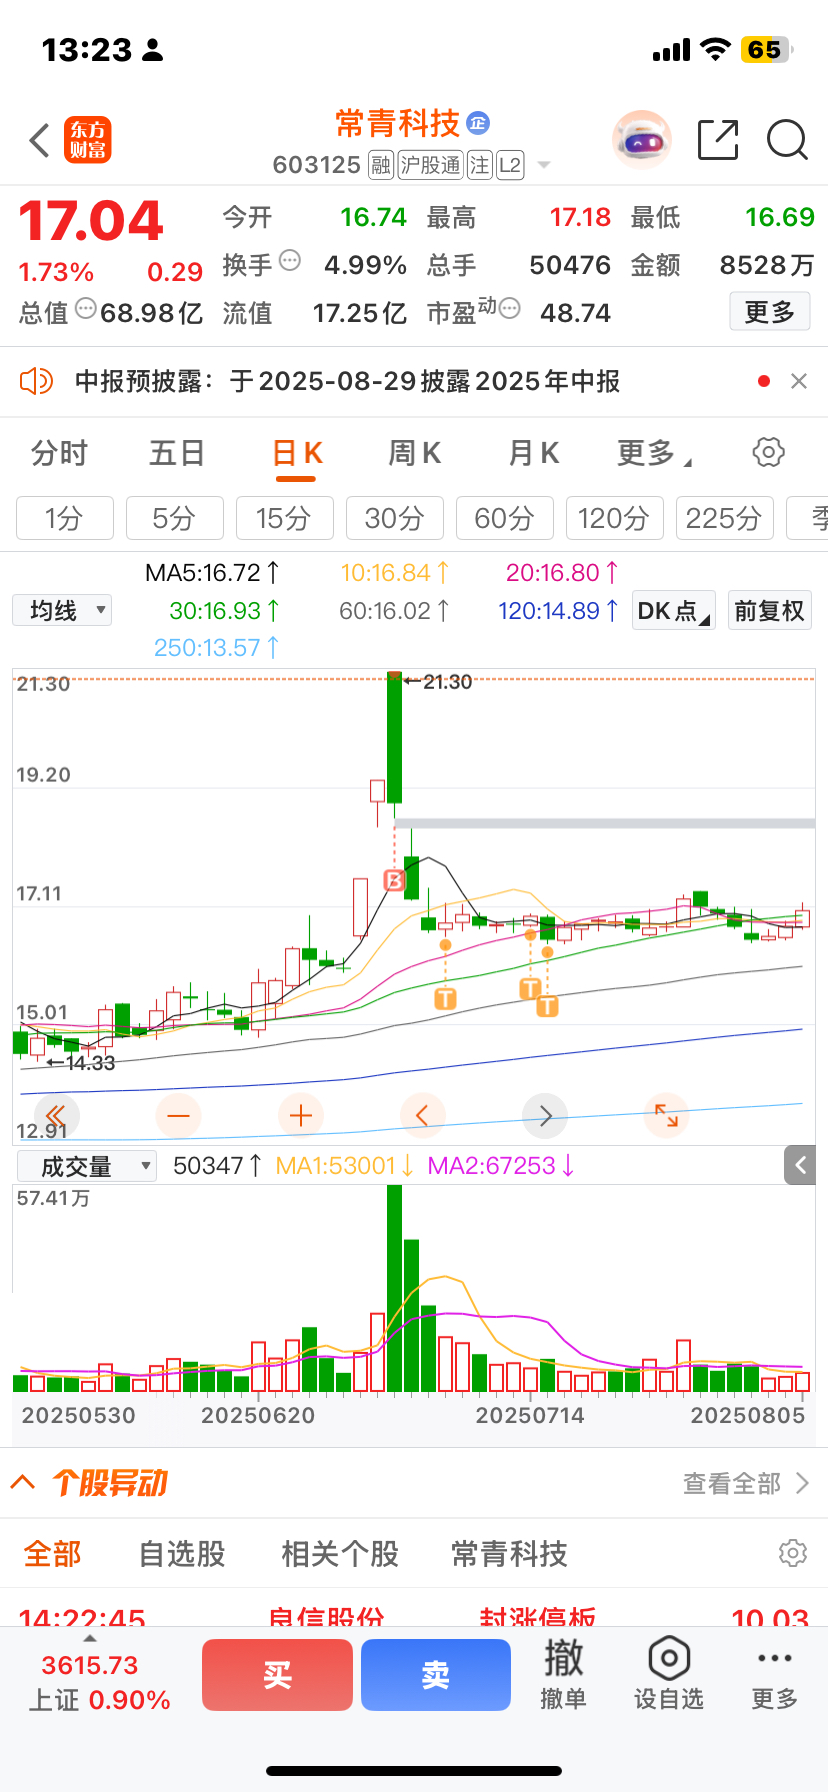828x1792 pixels.
Task: Move chart left with orange arrow
Action: pyautogui.click(x=423, y=1115)
